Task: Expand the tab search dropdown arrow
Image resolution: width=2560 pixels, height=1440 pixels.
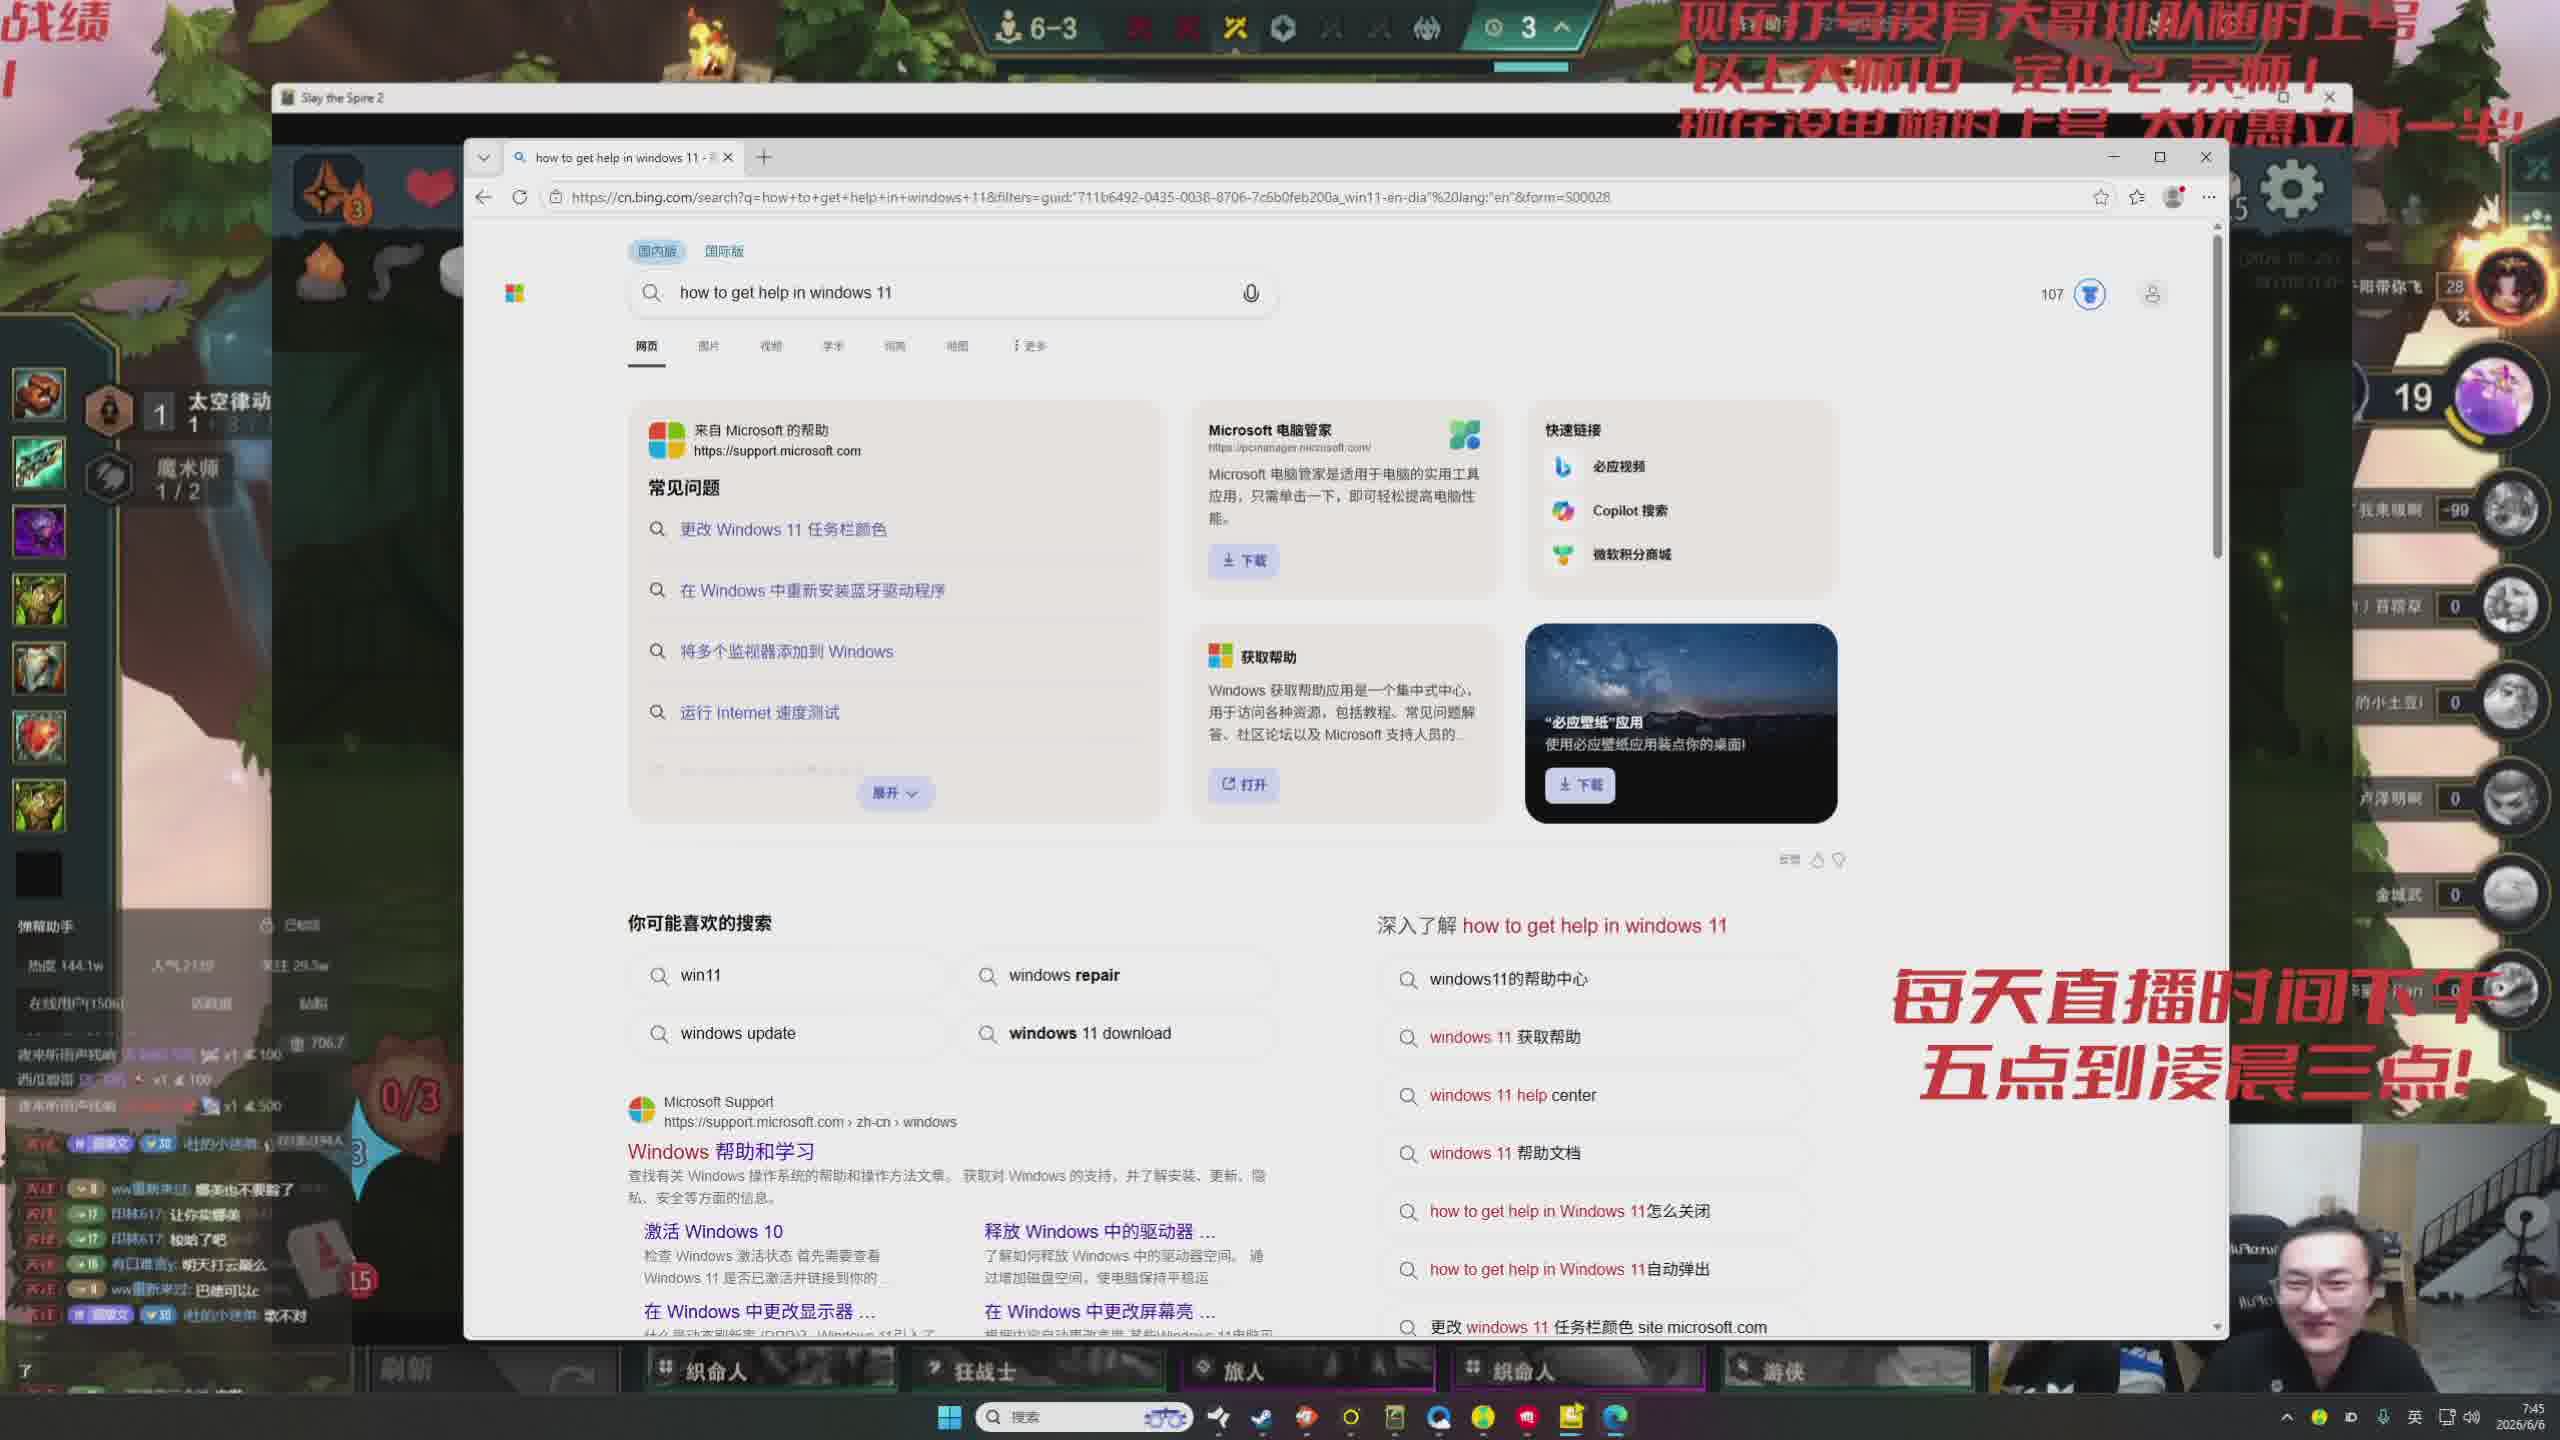Action: 484,157
